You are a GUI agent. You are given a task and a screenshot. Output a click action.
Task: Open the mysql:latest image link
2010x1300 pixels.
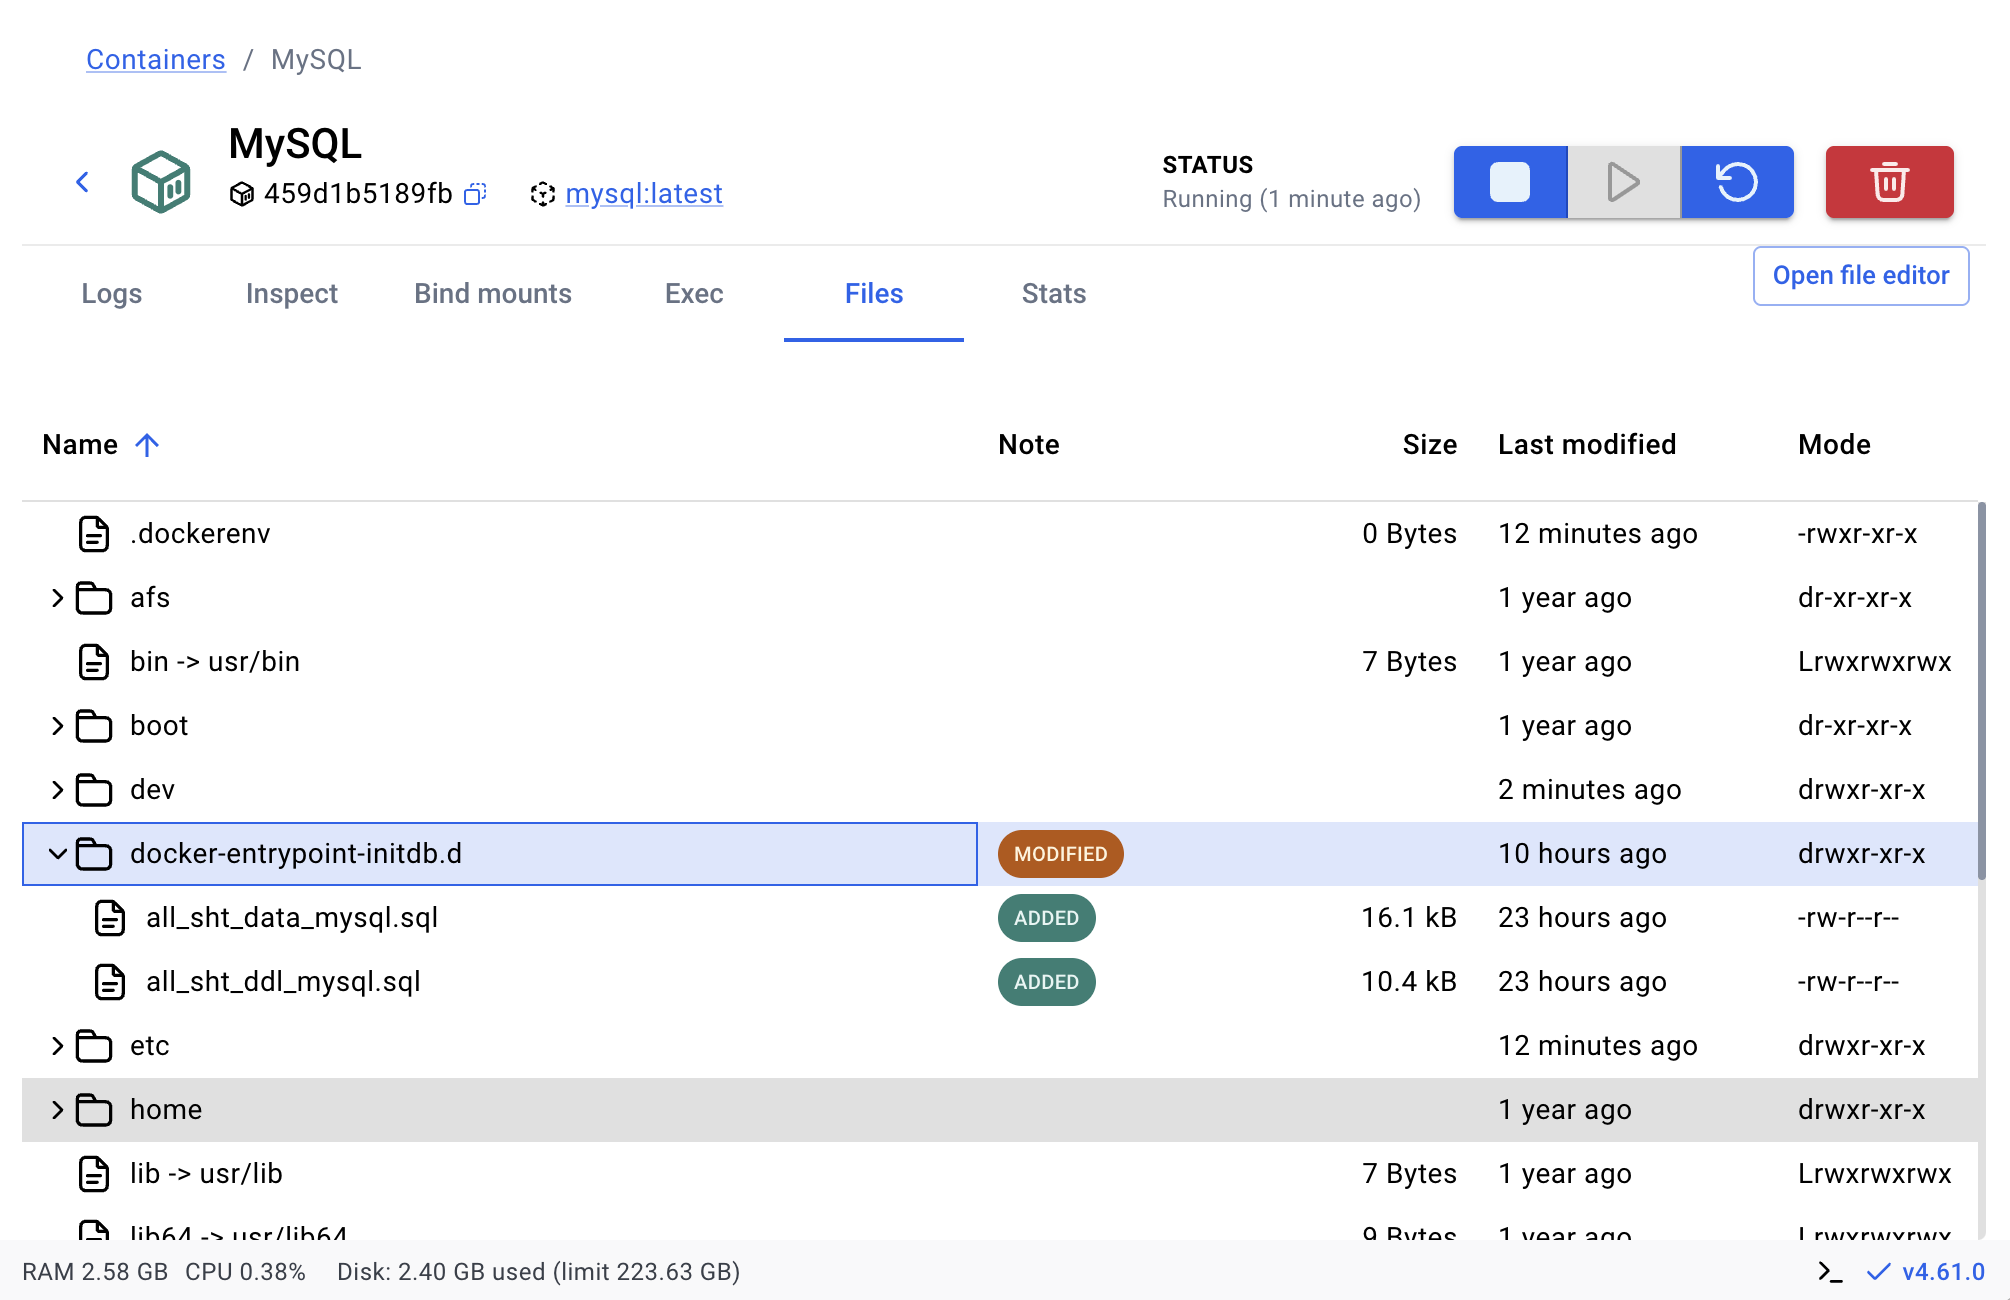643,193
